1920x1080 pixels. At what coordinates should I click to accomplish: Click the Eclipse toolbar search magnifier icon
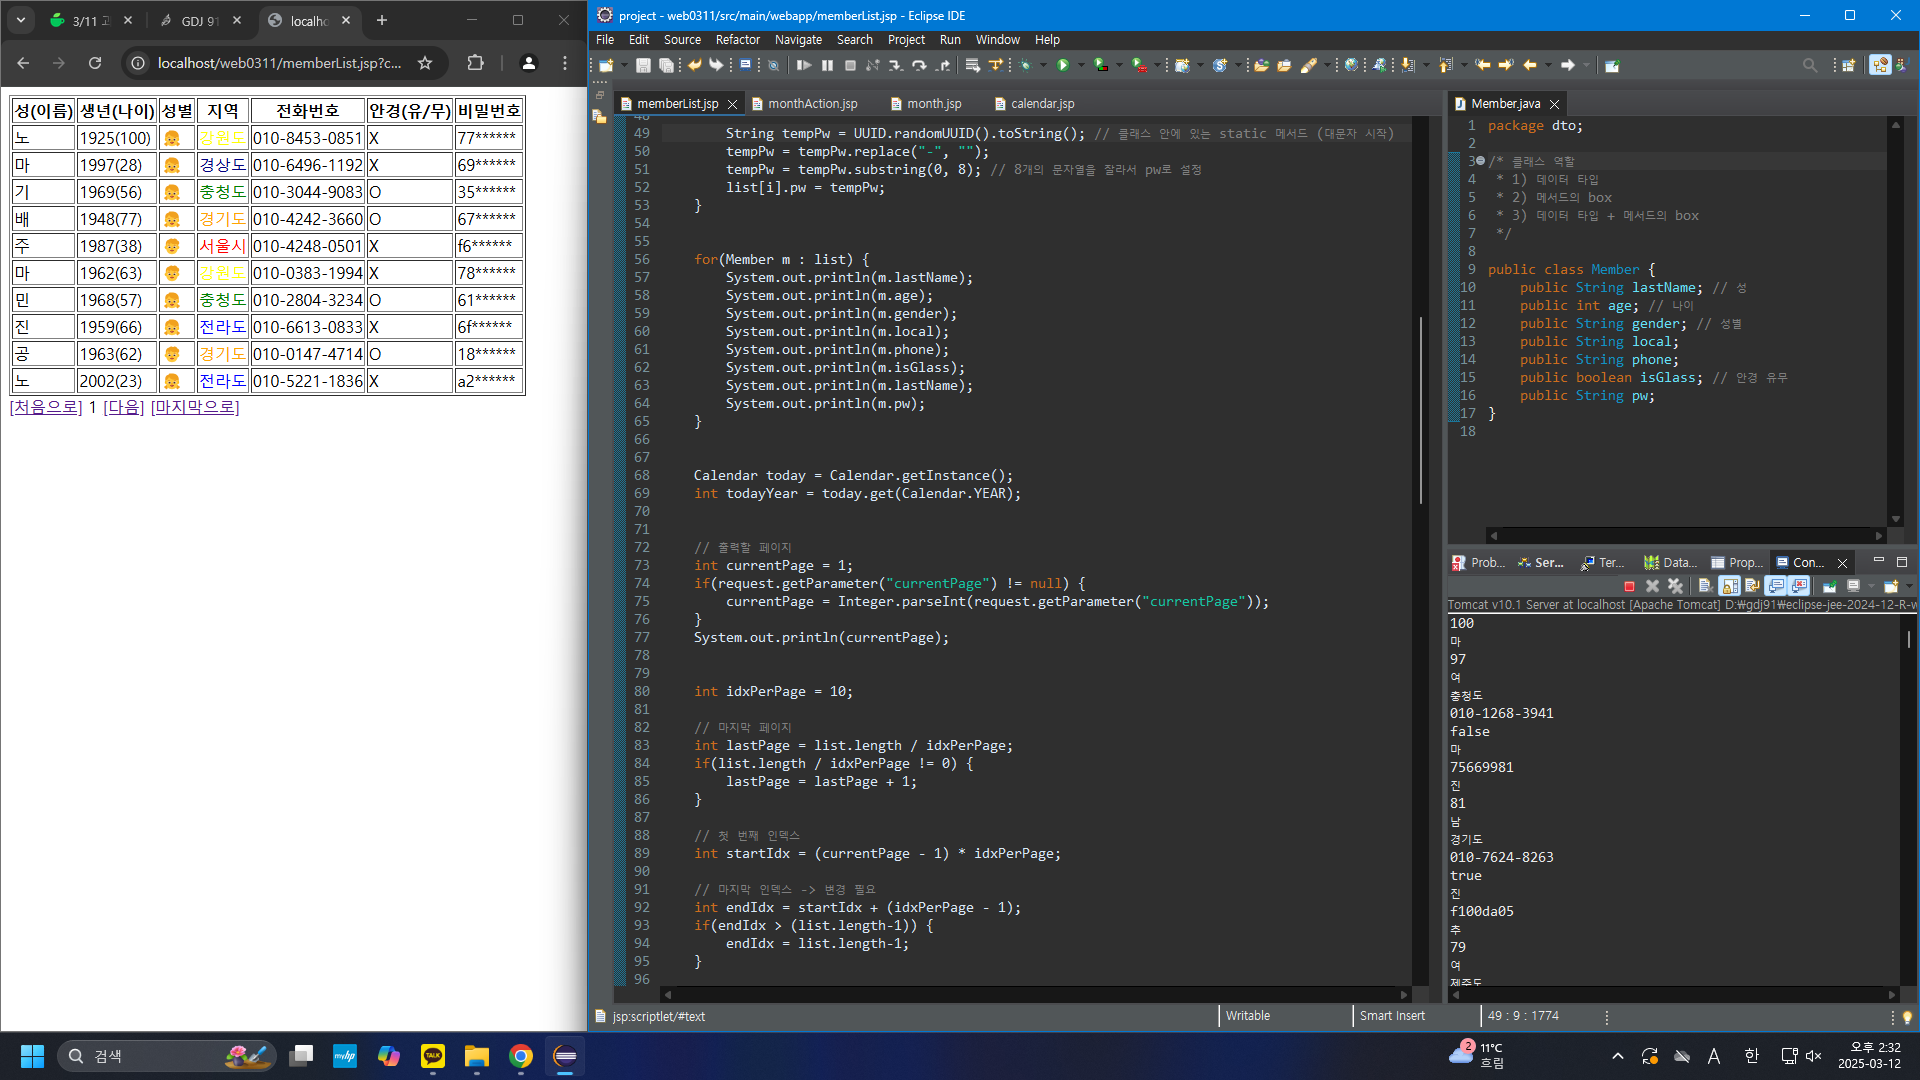pyautogui.click(x=1809, y=65)
